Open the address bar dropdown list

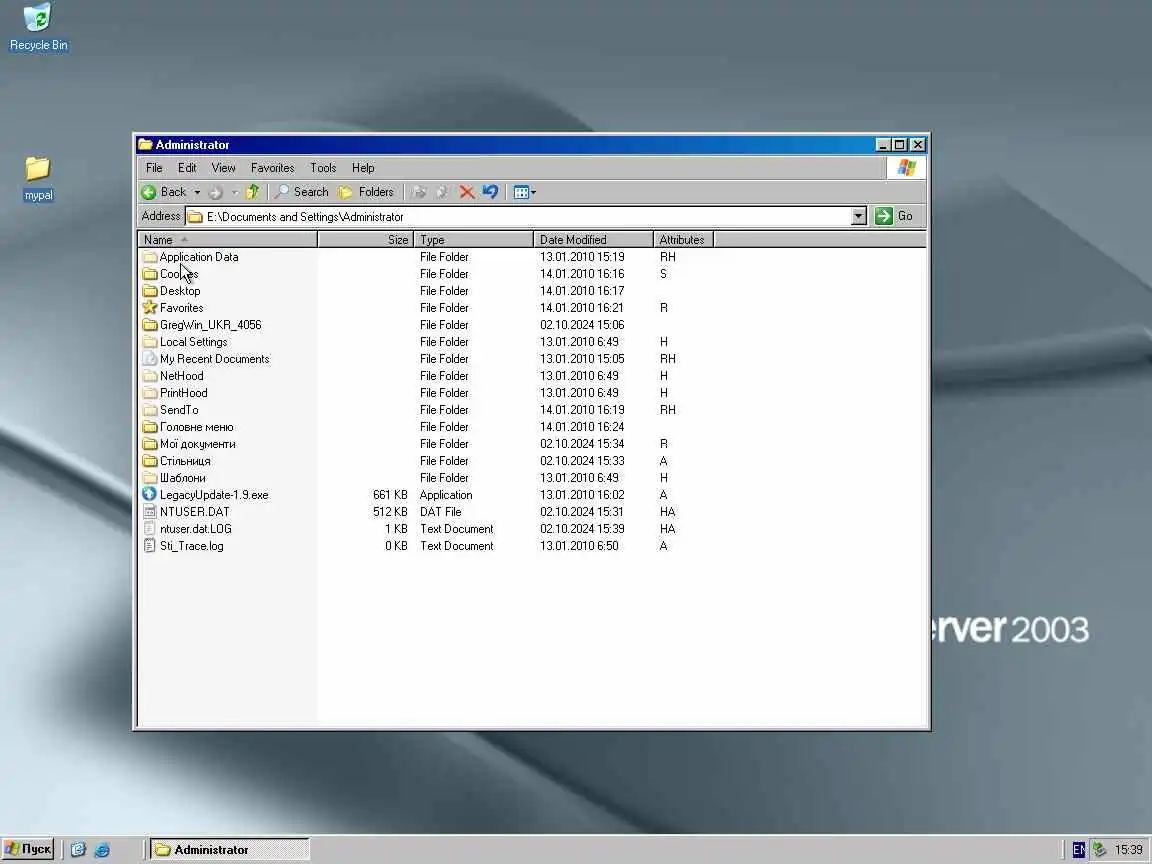point(859,217)
